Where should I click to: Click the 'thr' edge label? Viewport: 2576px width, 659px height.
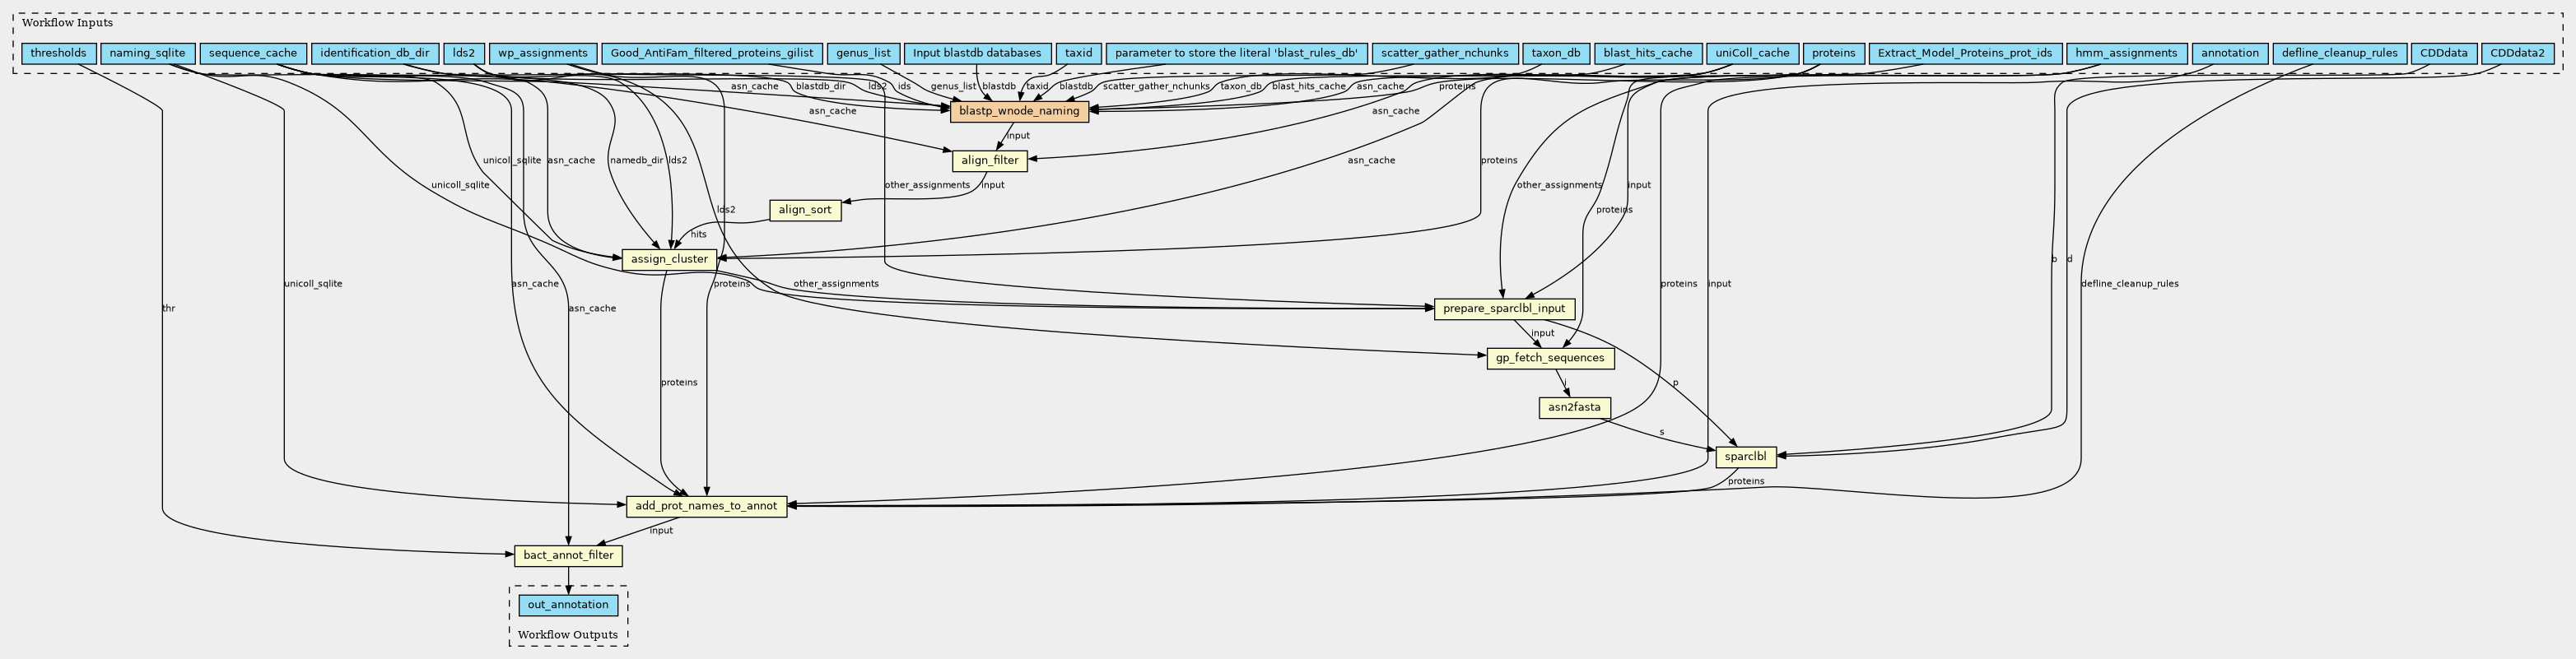168,309
